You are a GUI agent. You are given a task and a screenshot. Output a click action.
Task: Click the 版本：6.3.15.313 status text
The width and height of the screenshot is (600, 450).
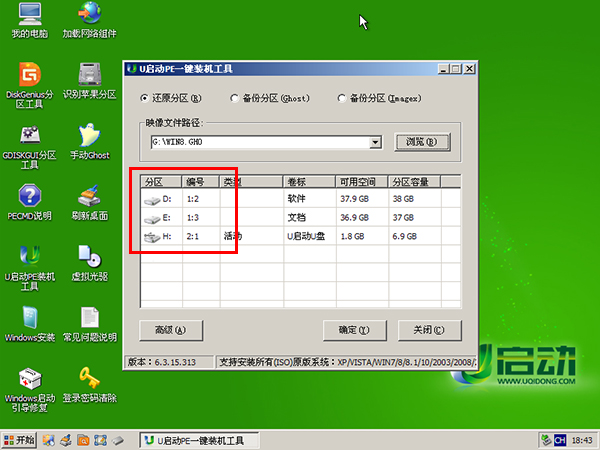[161, 362]
